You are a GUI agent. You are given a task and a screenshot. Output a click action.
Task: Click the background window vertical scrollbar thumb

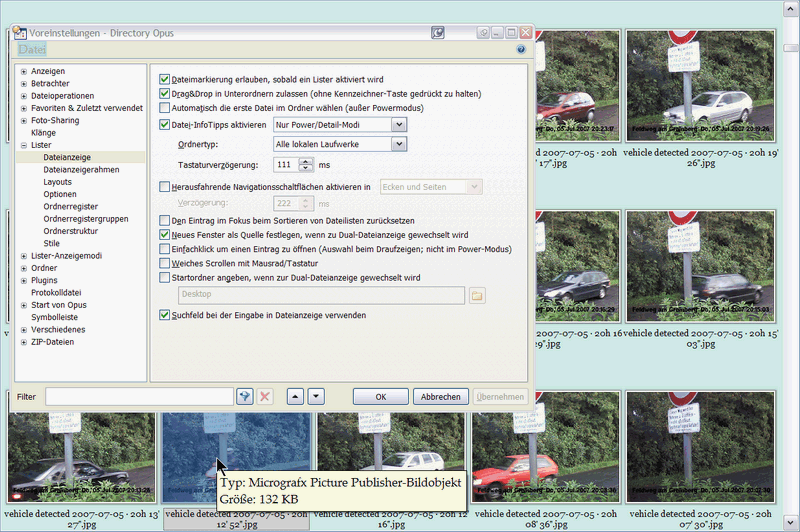click(x=791, y=48)
